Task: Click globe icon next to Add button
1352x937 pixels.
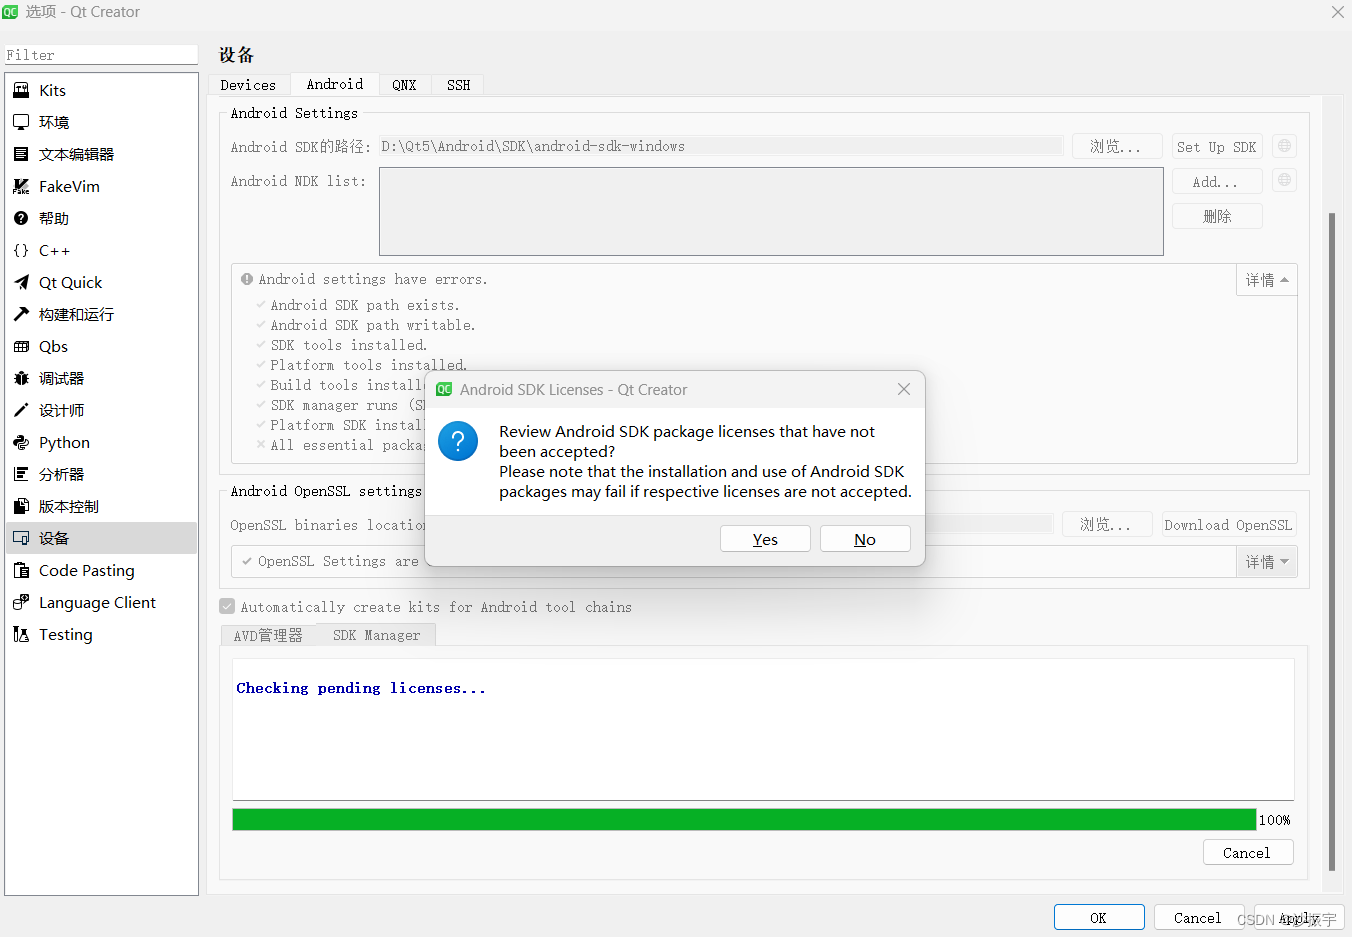Action: pyautogui.click(x=1285, y=180)
